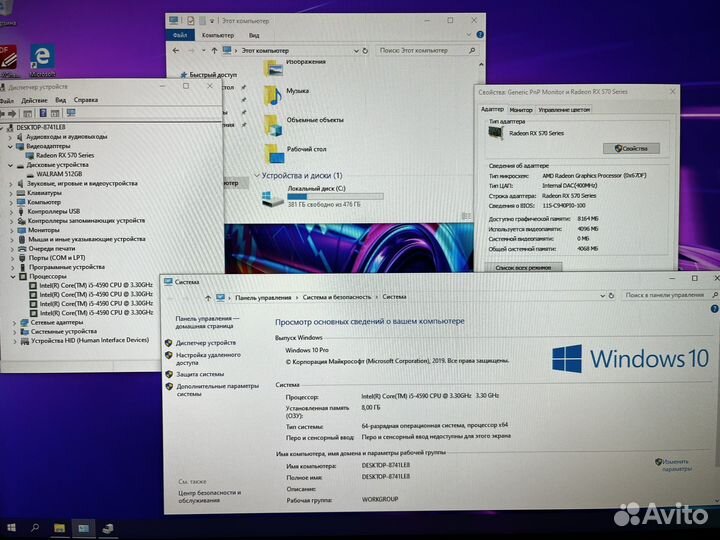The height and width of the screenshot is (540, 720).
Task: Switch to Монитор tab in properties
Action: coord(521,110)
